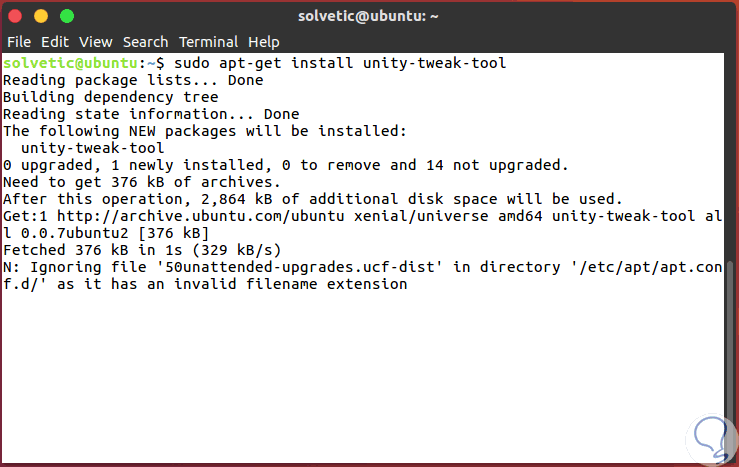The image size is (739, 467).
Task: Click the solvetic@ubuntu title bar text
Action: [x=369, y=16]
